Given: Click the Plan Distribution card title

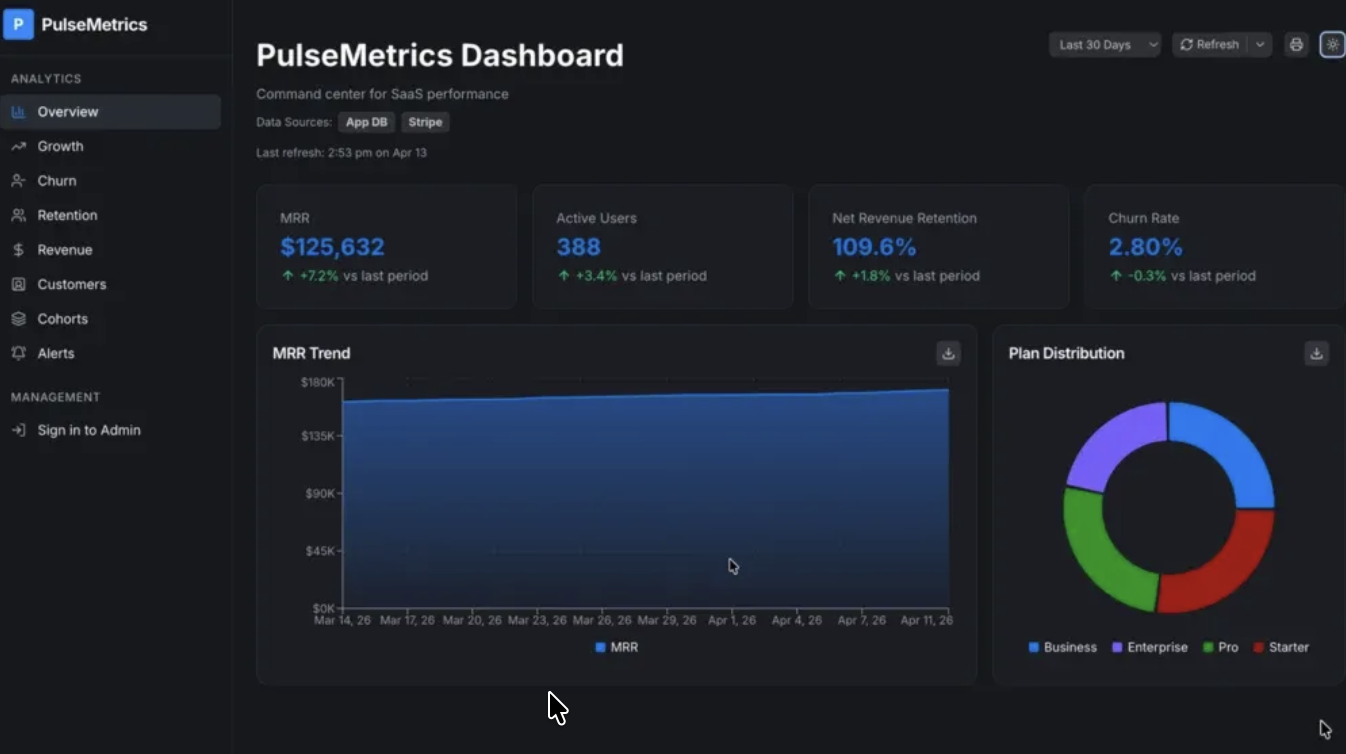Looking at the screenshot, I should pos(1066,353).
